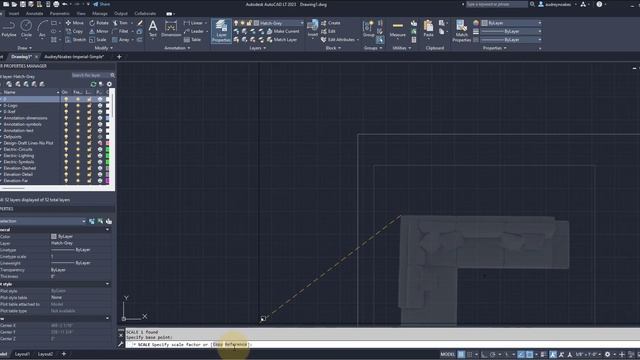Add a new drawing tab with plus
This screenshot has height=360, width=640.
tap(119, 57)
